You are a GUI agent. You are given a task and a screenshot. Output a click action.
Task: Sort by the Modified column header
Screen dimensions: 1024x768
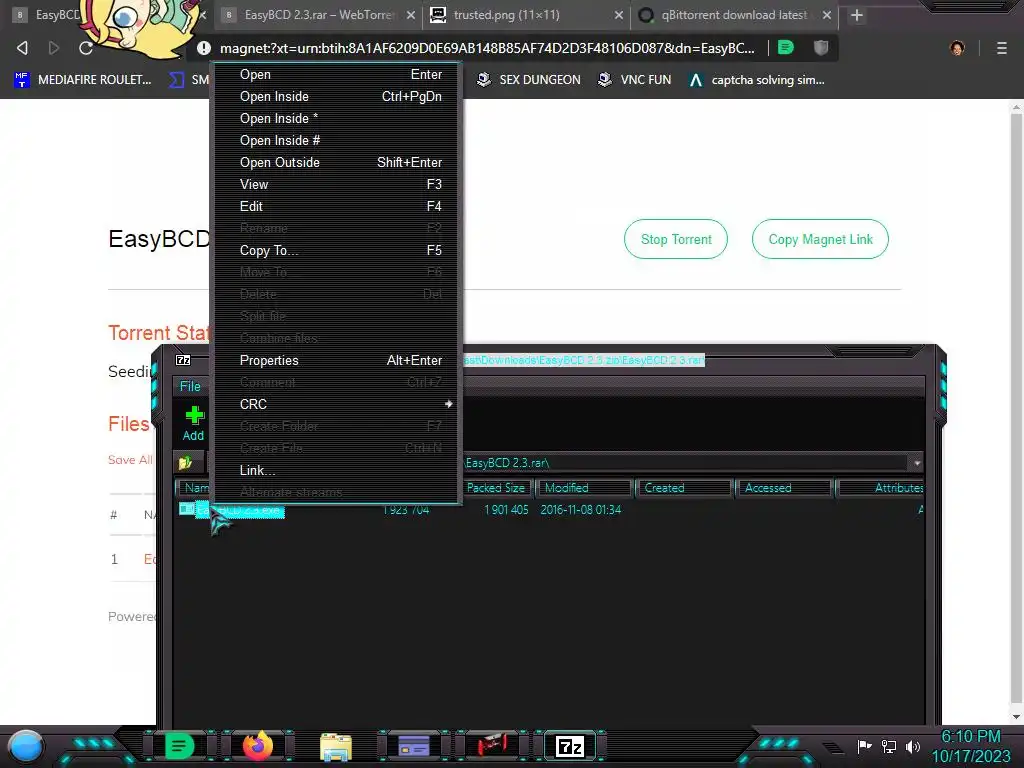tap(584, 488)
